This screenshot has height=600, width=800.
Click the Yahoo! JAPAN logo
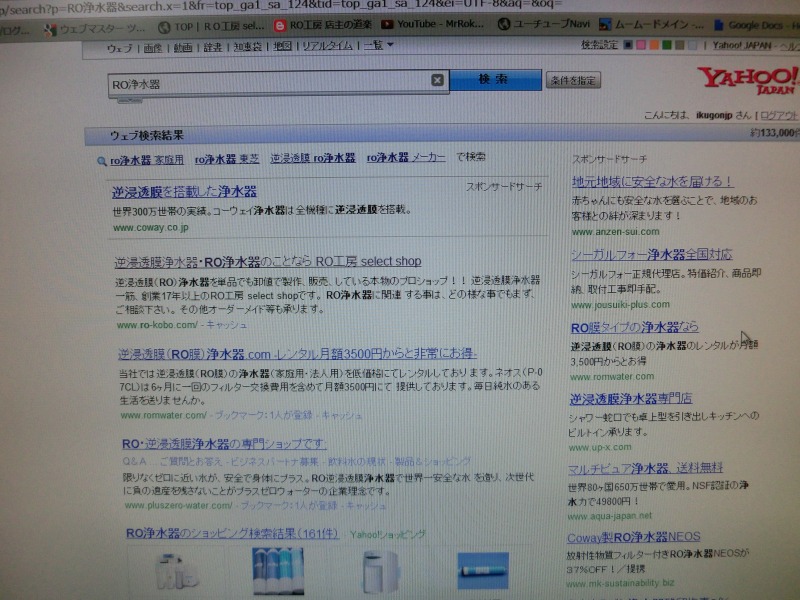748,80
